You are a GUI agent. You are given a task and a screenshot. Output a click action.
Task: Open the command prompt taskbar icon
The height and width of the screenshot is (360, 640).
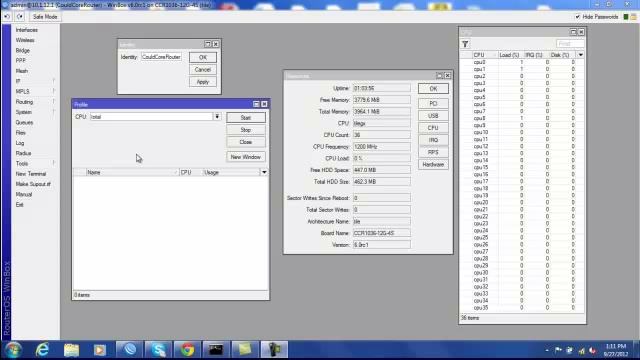pos(216,350)
